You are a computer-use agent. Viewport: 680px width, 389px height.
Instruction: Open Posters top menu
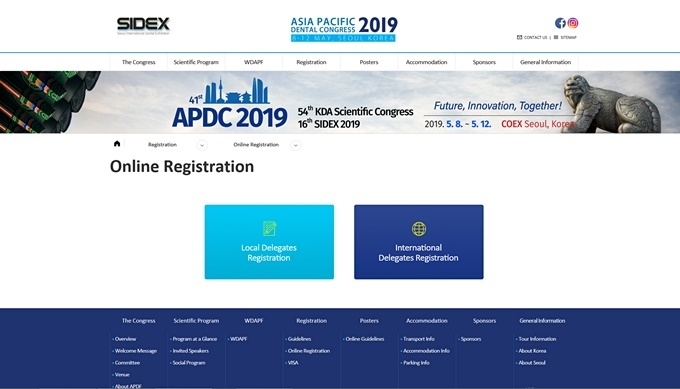(369, 62)
